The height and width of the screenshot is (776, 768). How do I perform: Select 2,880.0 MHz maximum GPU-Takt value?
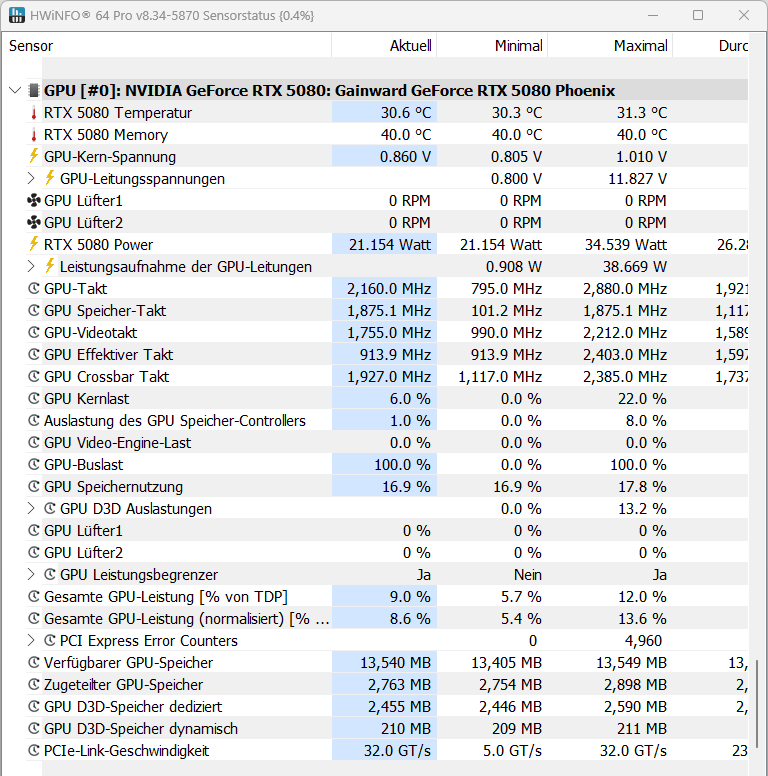click(x=625, y=289)
